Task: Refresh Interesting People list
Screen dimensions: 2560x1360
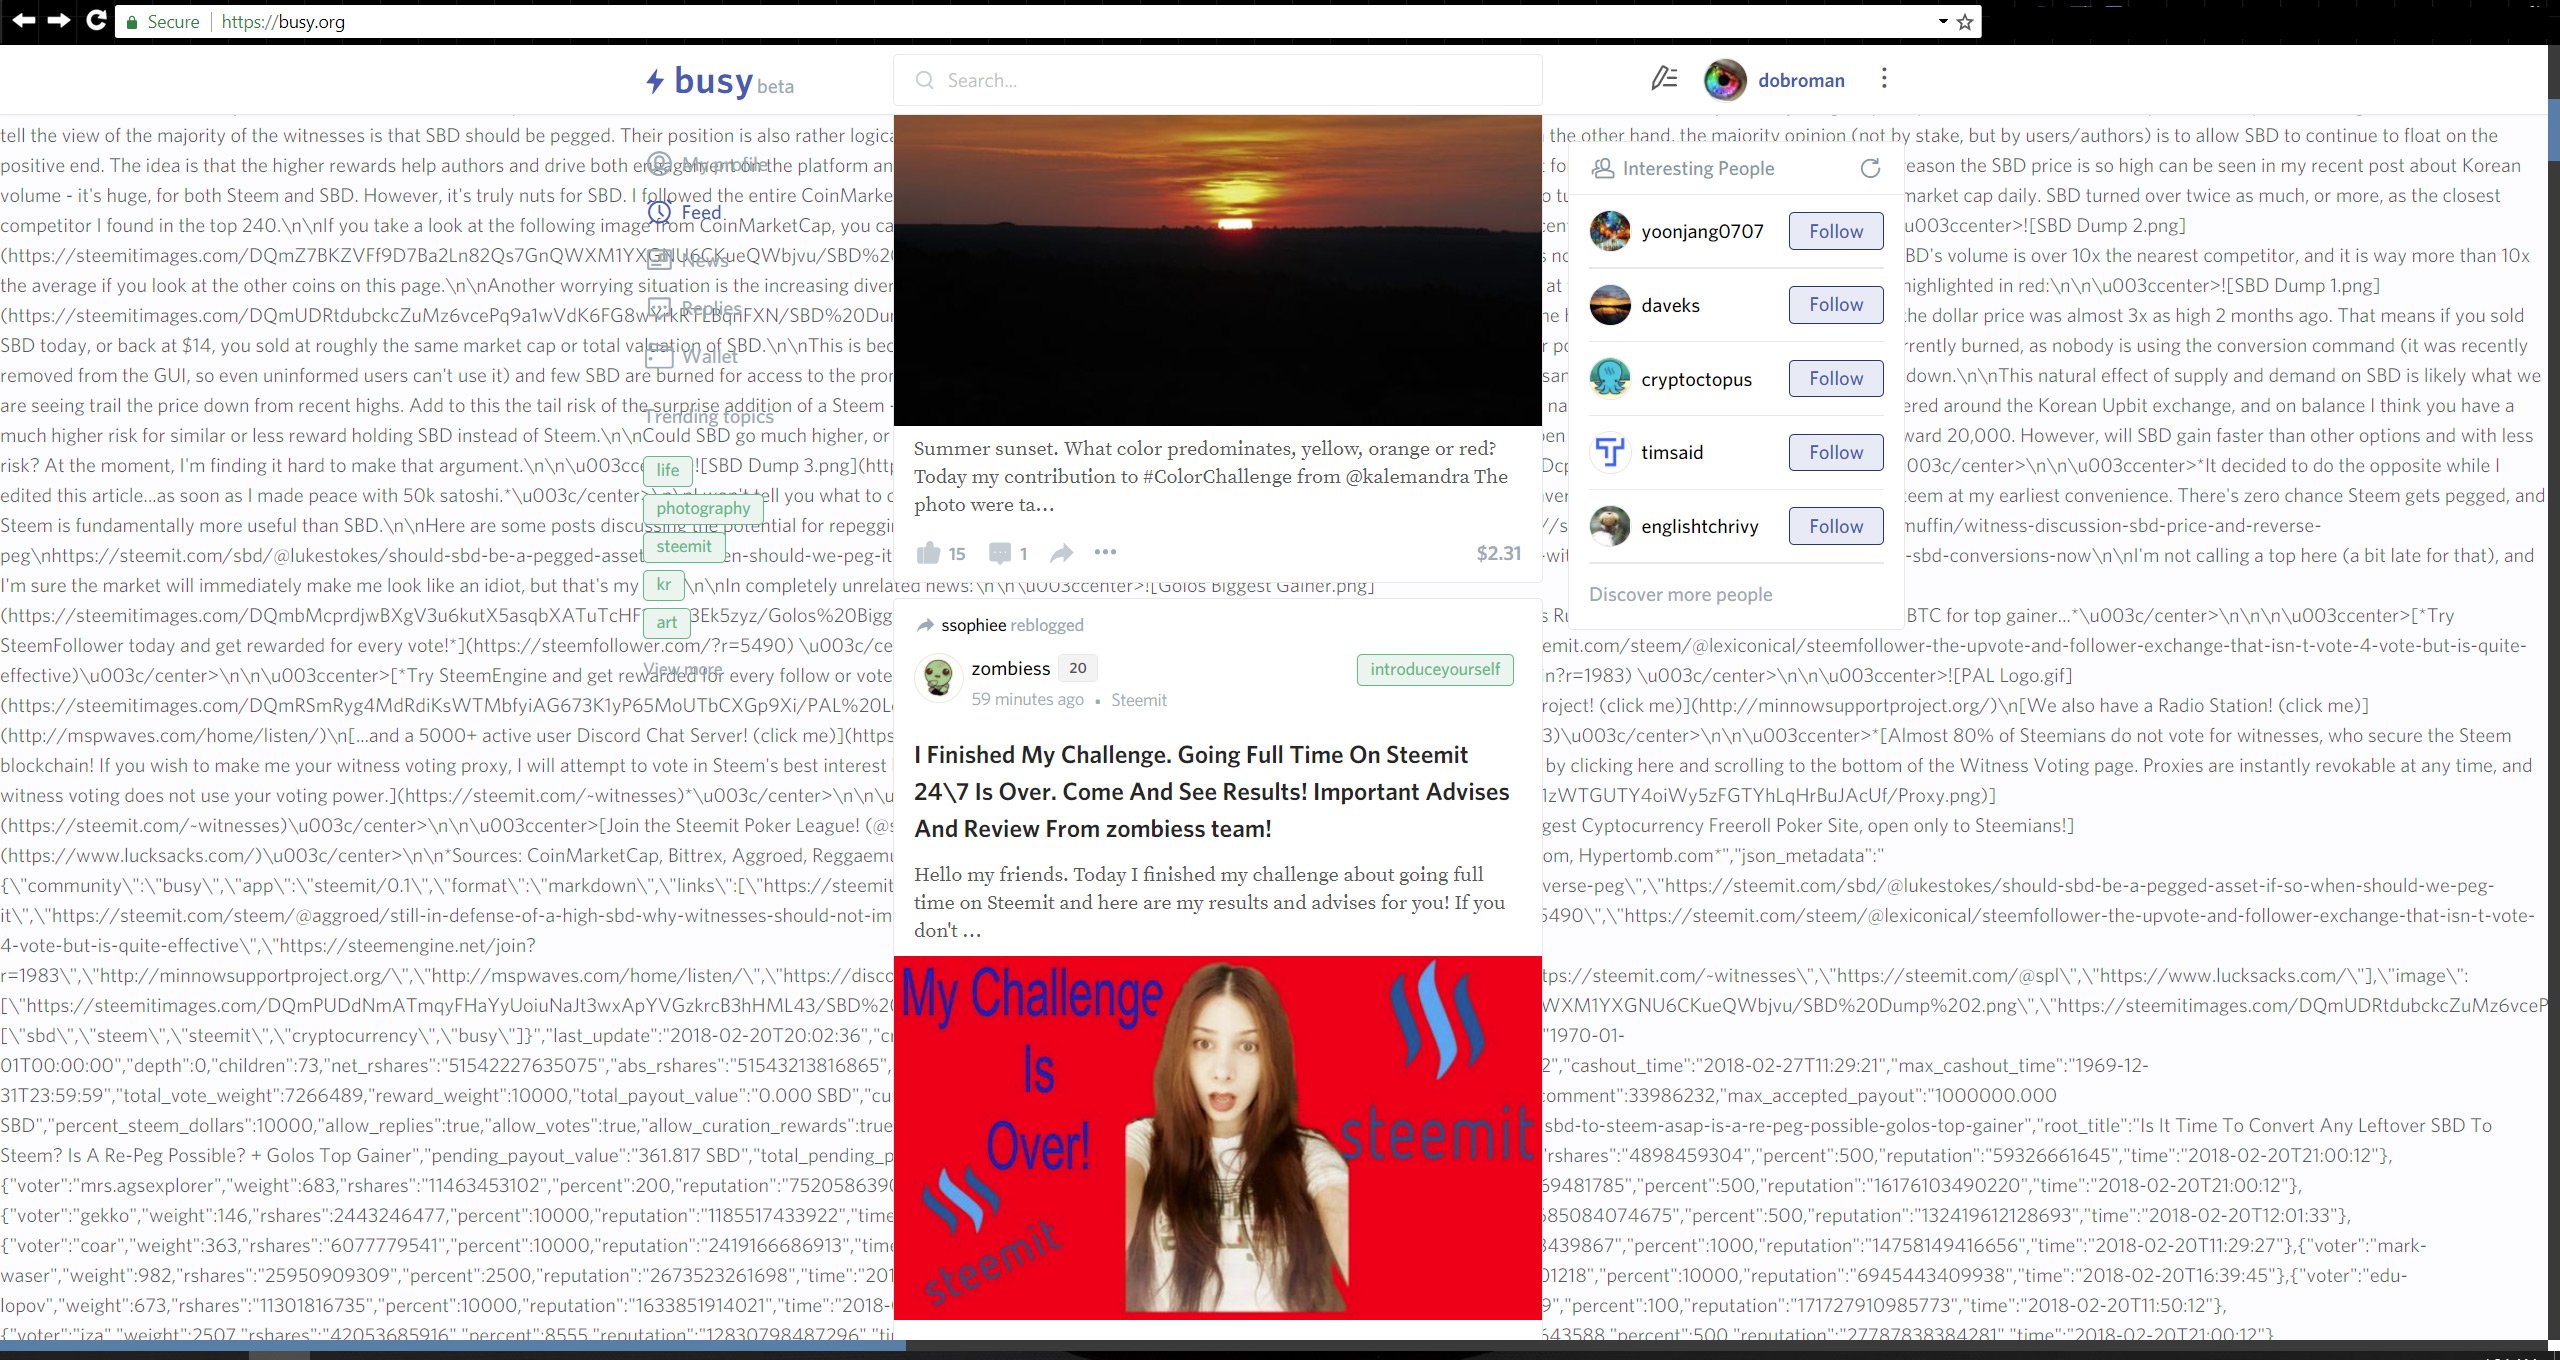Action: pos(1870,168)
